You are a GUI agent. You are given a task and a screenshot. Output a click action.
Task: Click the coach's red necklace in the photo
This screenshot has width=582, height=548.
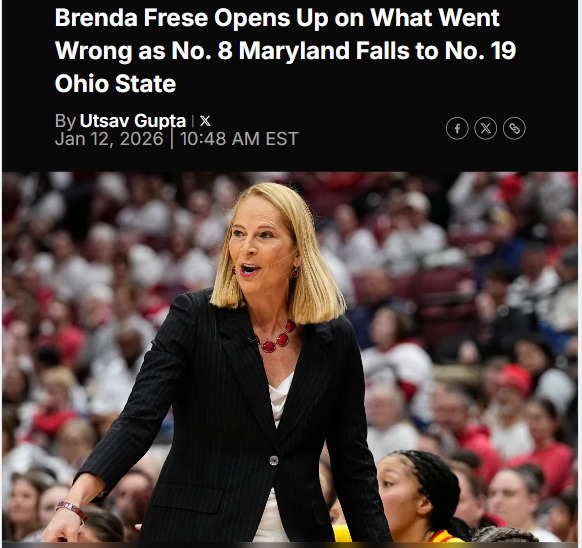(x=278, y=339)
